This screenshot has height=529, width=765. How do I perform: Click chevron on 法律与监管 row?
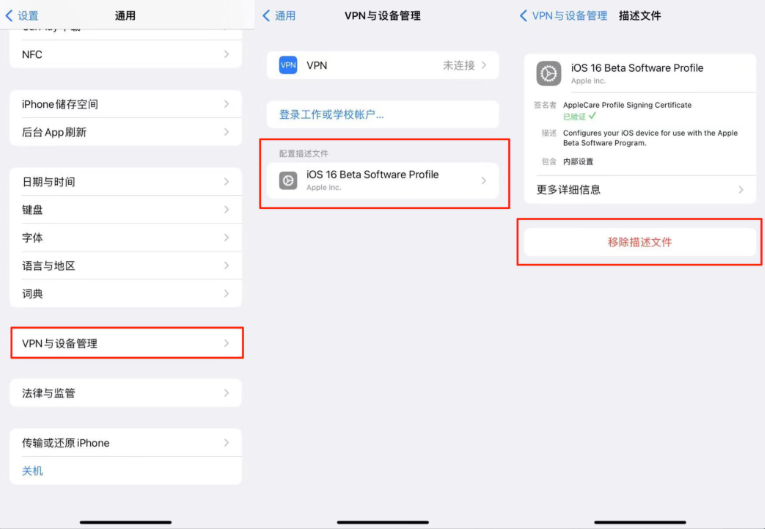coord(226,393)
